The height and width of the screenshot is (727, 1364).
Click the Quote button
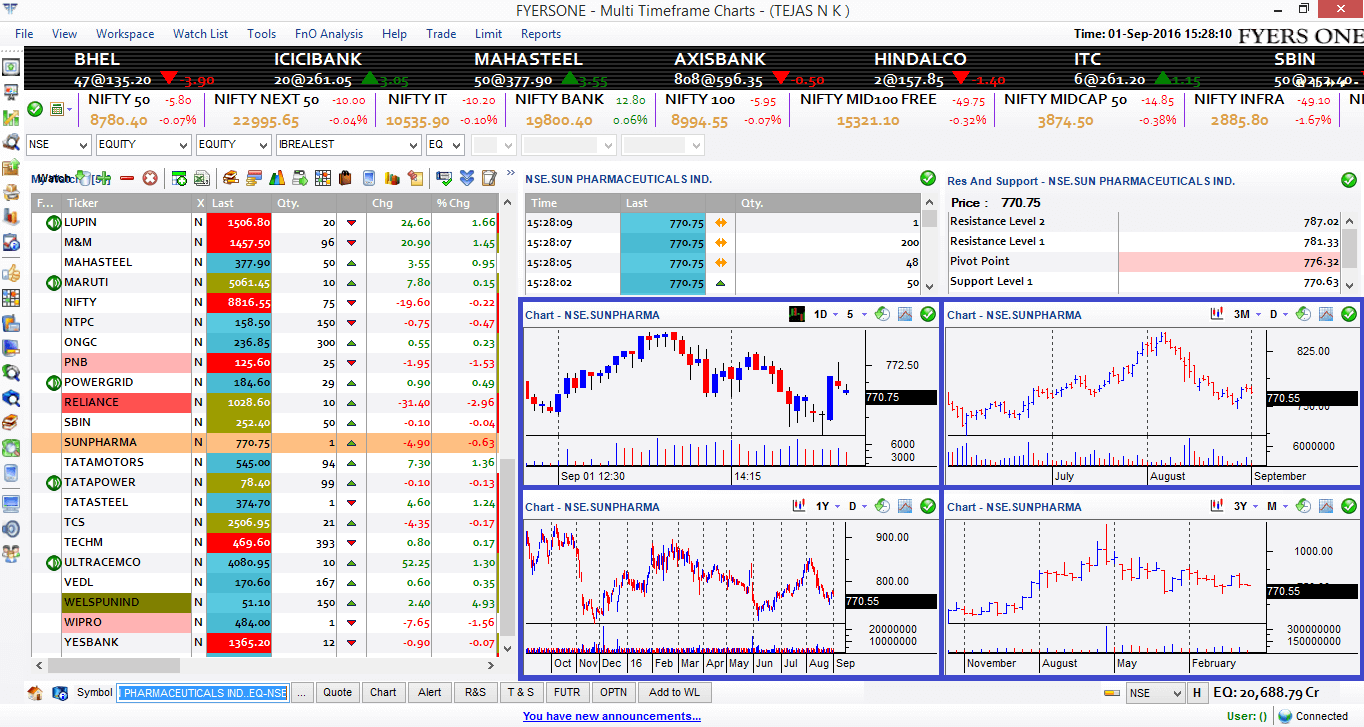click(337, 692)
